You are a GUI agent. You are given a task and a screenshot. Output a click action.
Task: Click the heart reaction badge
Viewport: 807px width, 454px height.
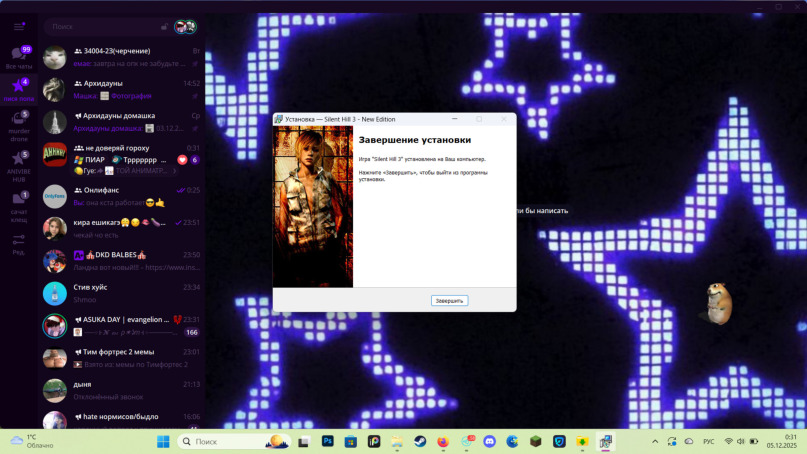[x=182, y=160]
